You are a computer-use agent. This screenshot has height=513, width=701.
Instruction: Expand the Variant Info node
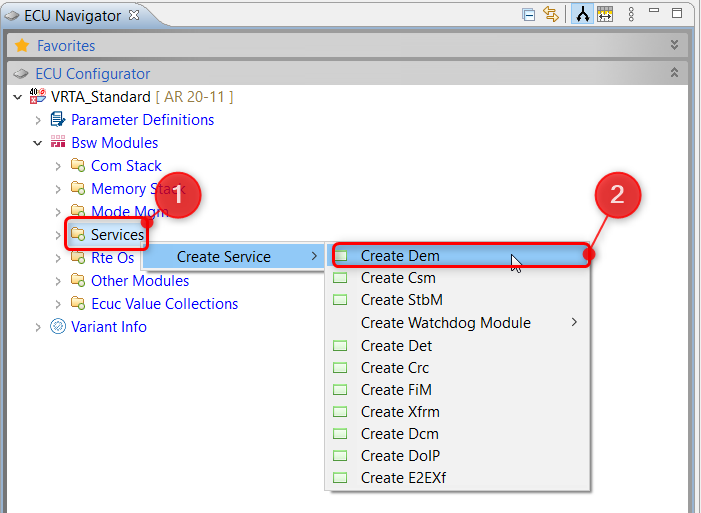38,327
